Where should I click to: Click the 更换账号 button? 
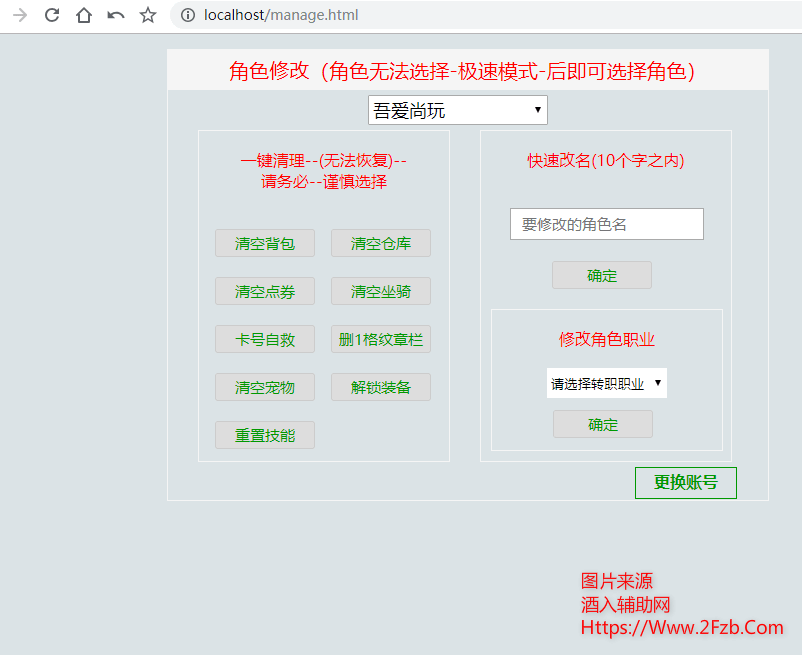click(685, 482)
